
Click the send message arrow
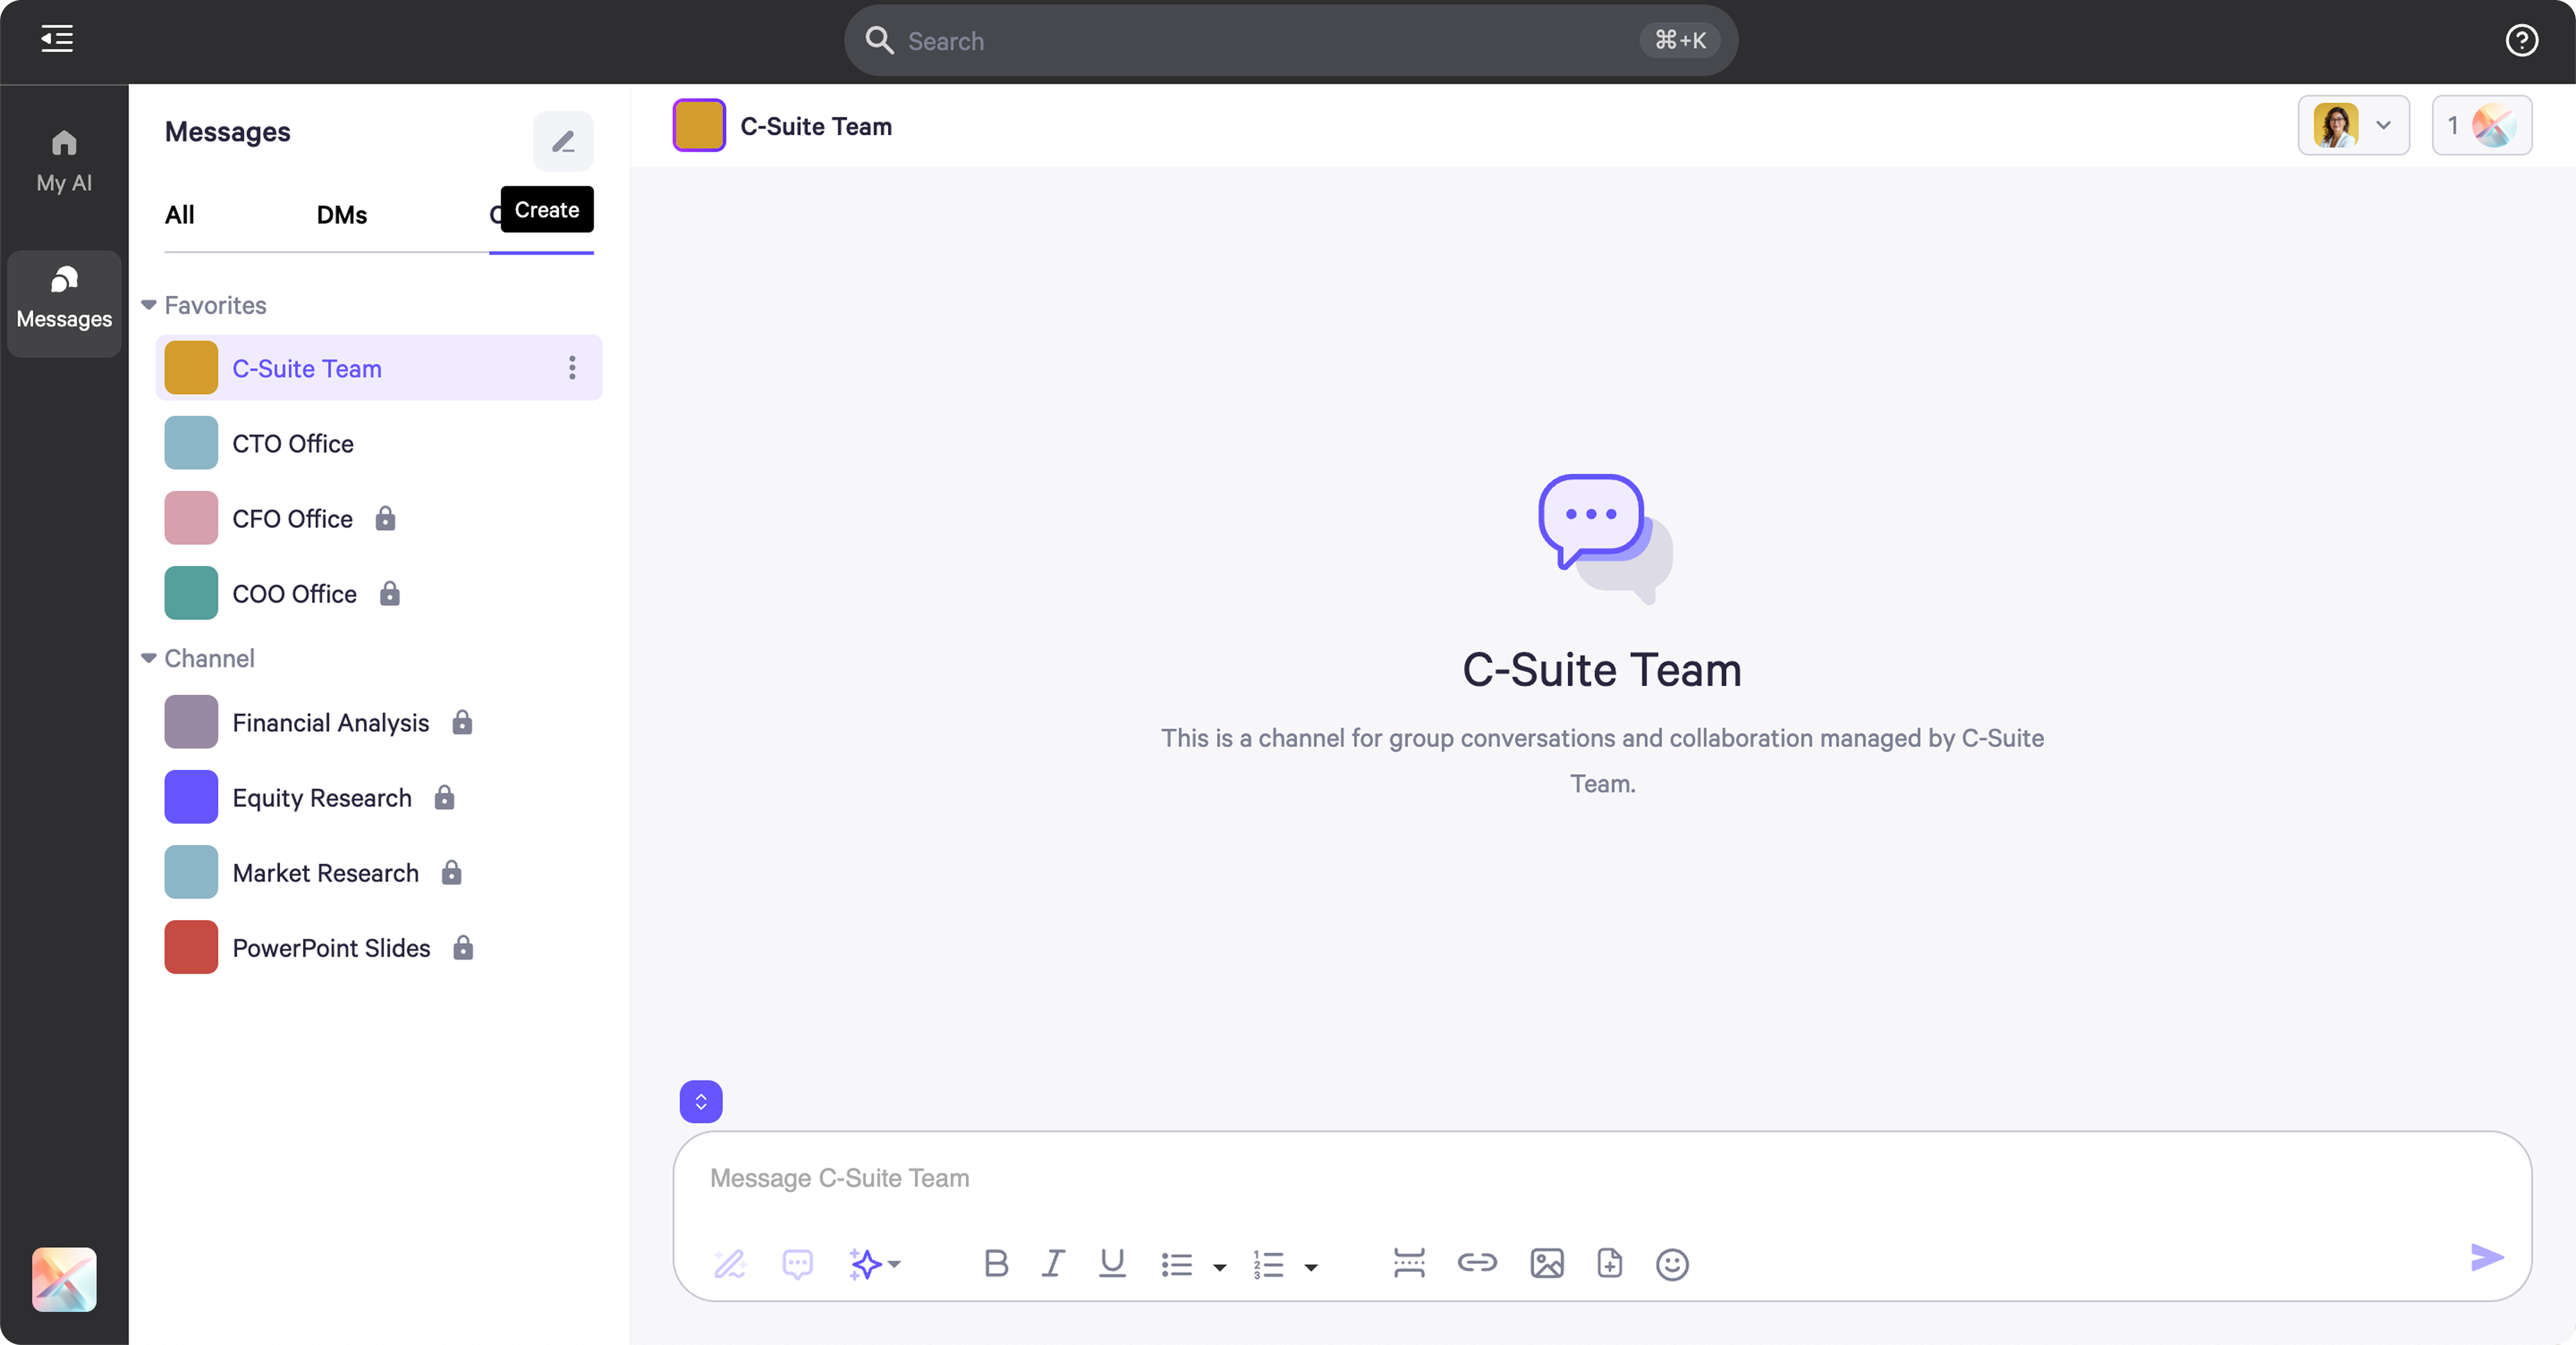tap(2486, 1257)
